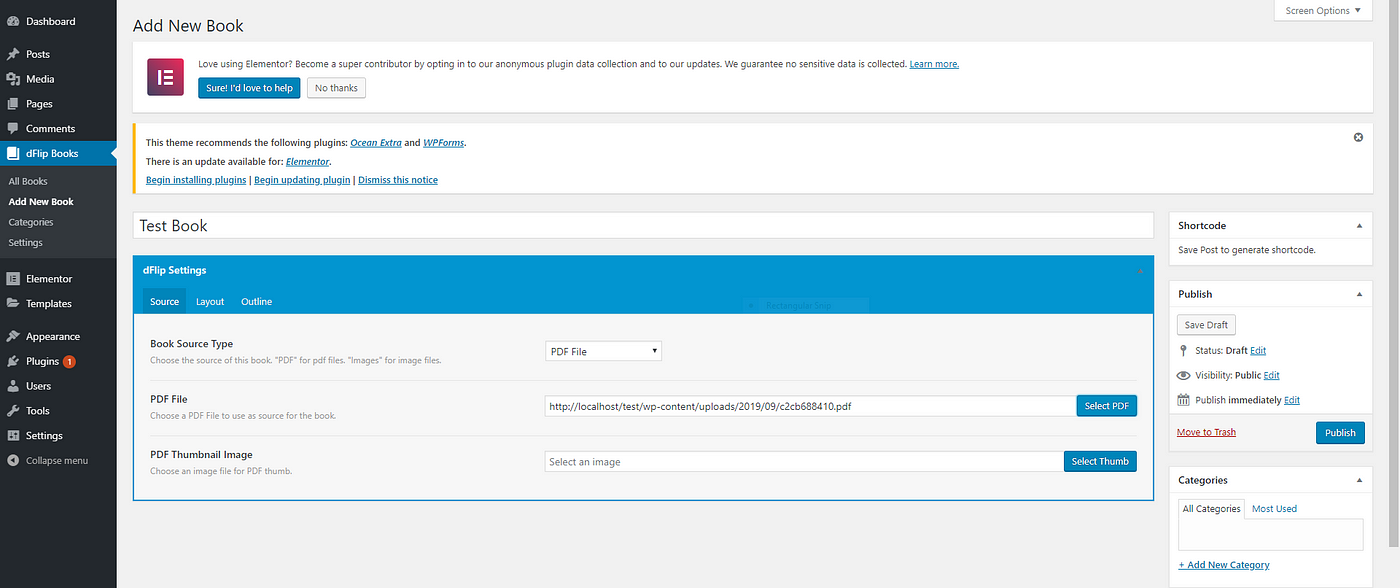Click the Select PDF button
This screenshot has width=1400, height=588.
click(1106, 406)
